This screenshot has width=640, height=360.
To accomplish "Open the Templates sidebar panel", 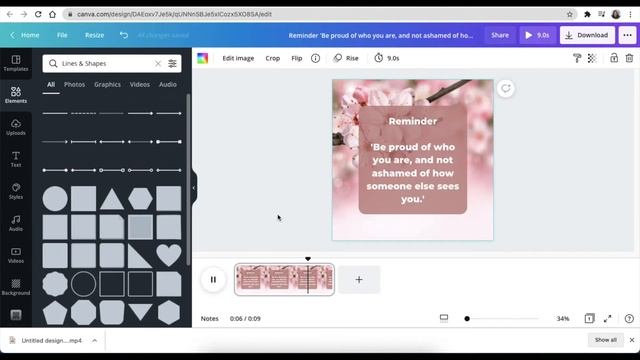I will 16,63.
